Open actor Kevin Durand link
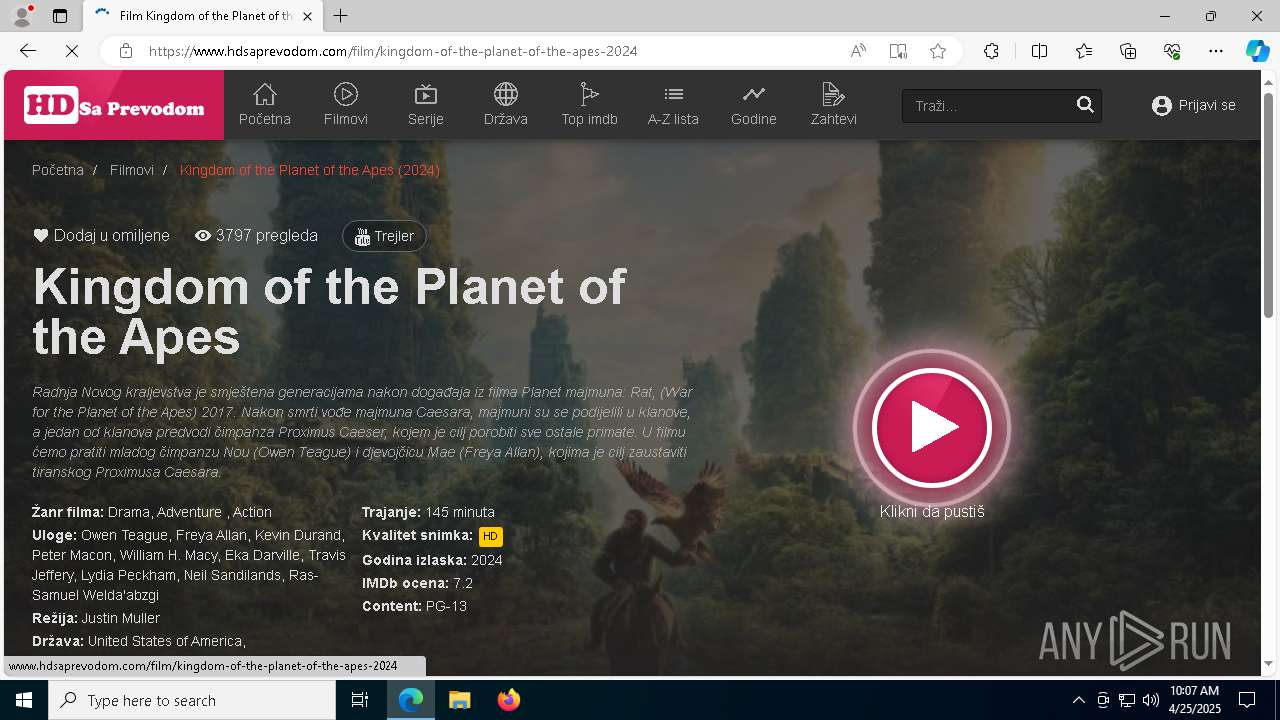 pos(298,535)
